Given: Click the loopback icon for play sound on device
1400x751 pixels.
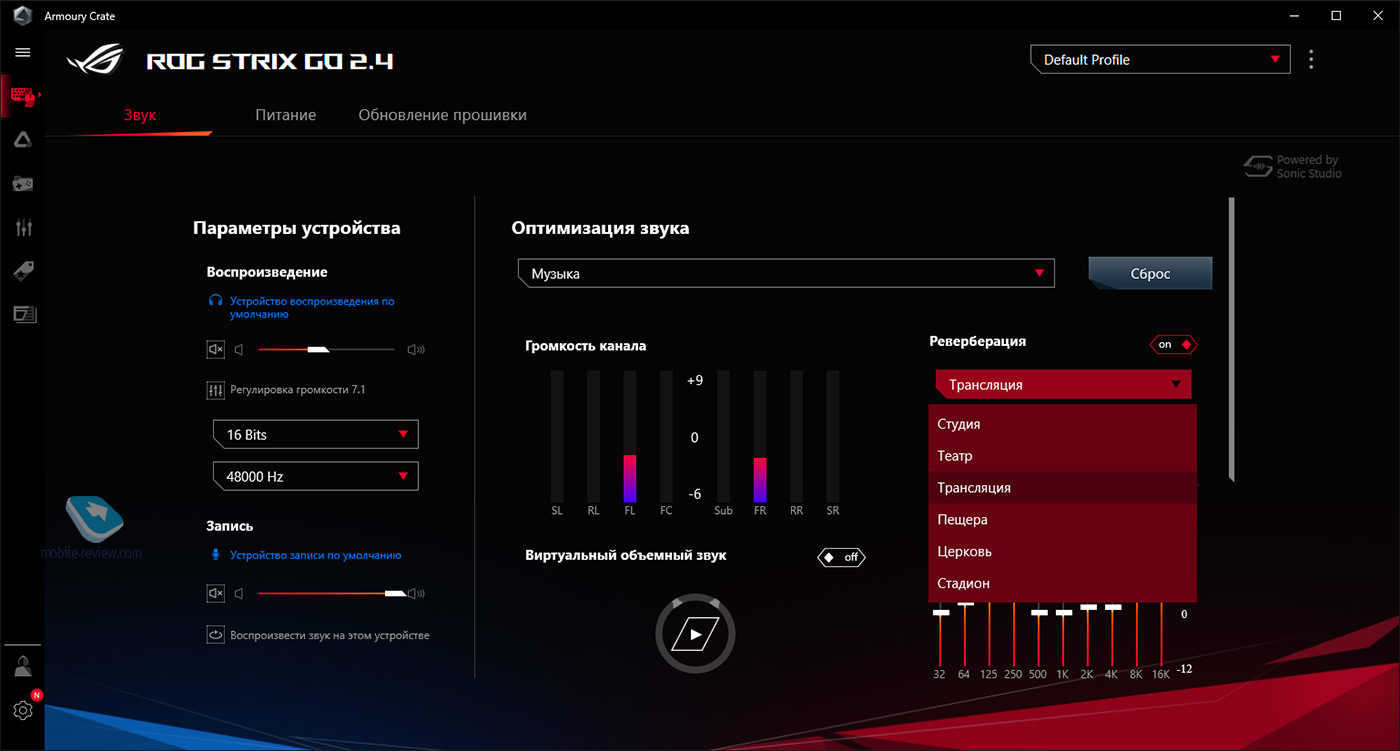Looking at the screenshot, I should click(x=216, y=634).
